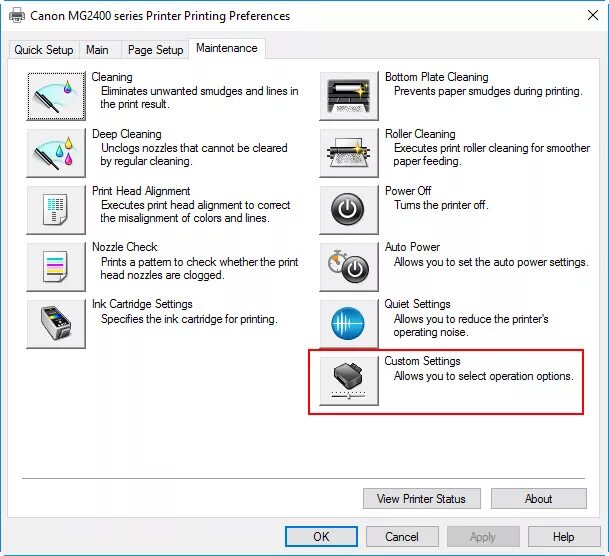Open Auto Power settings icon
Viewport: 609px width, 556px height.
tap(349, 267)
